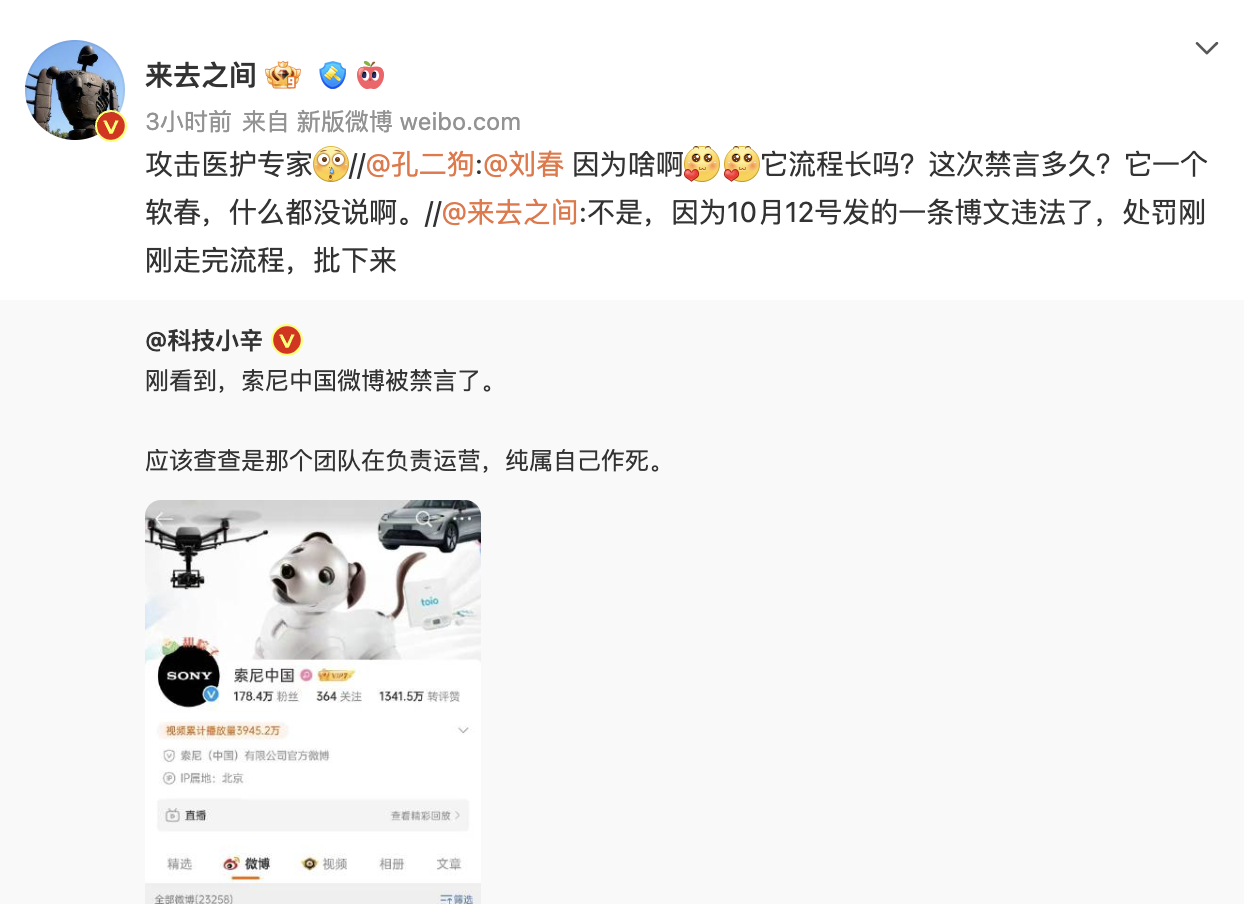The width and height of the screenshot is (1244, 904).
Task: Select the 视频 tab in the screenshot
Action: click(325, 864)
